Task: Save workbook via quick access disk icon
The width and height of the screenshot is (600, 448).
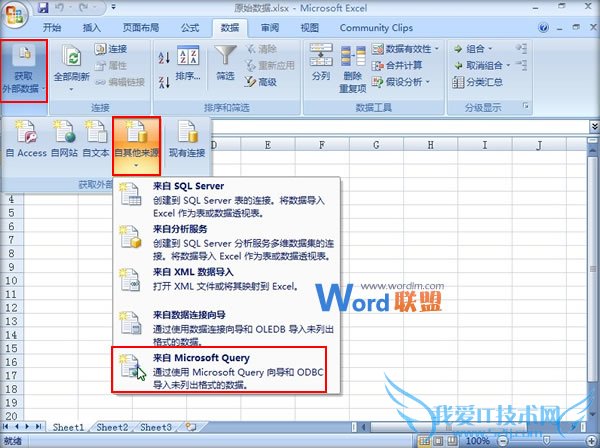Action: (43, 7)
